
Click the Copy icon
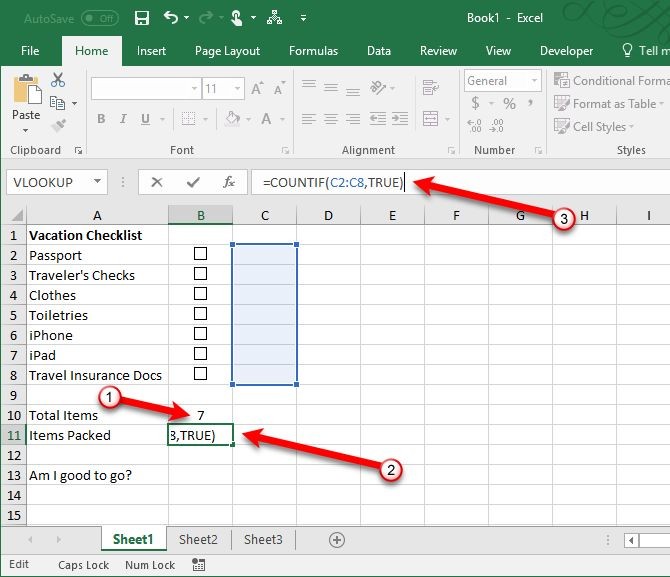[x=57, y=103]
